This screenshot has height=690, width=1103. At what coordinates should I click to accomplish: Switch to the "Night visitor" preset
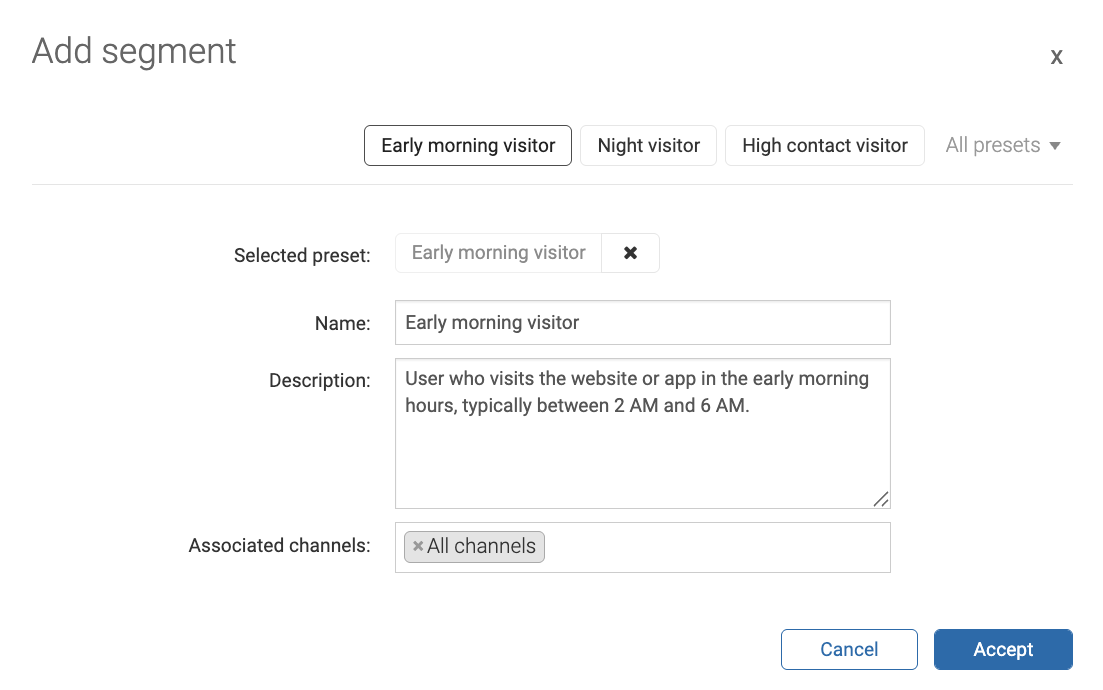click(648, 145)
